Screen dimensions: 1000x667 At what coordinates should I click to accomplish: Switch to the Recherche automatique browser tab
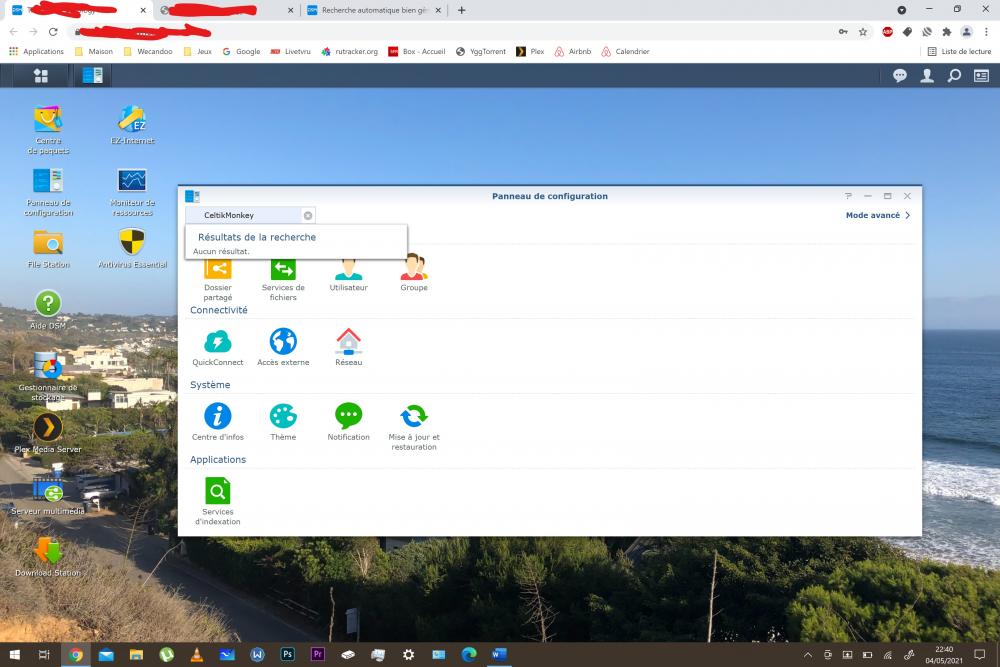pyautogui.click(x=375, y=10)
